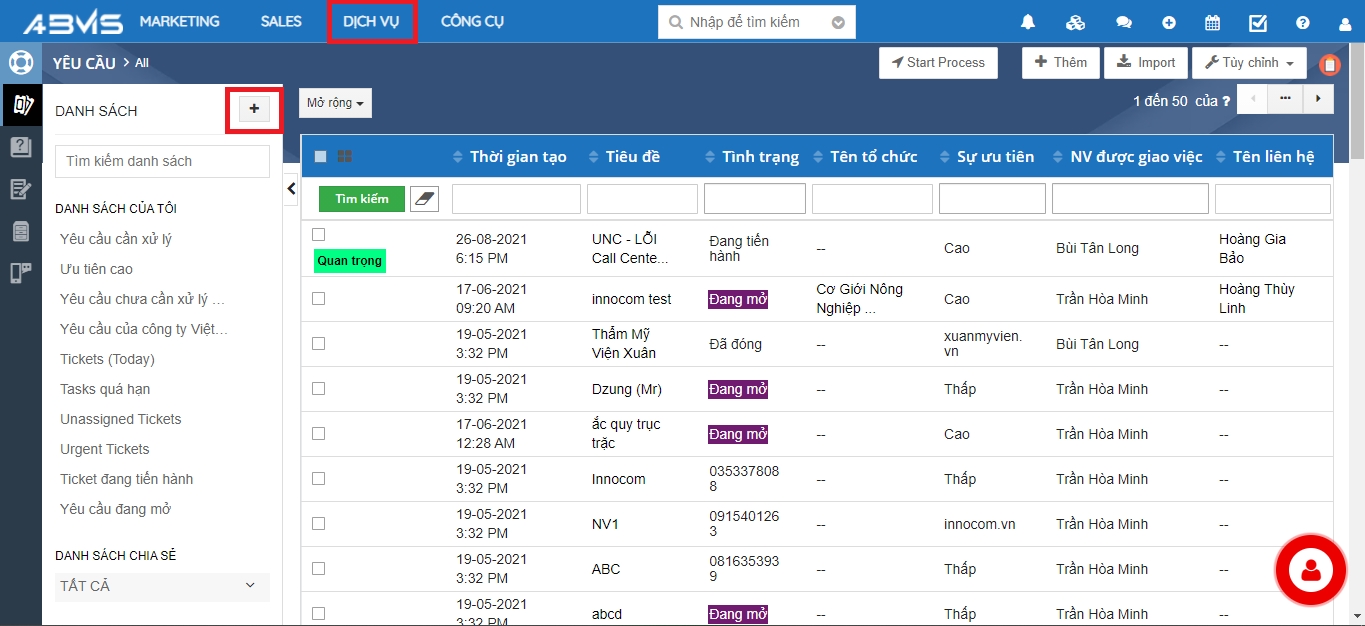Switch to the MARKETING menu
Image resolution: width=1365 pixels, height=626 pixels.
point(179,22)
